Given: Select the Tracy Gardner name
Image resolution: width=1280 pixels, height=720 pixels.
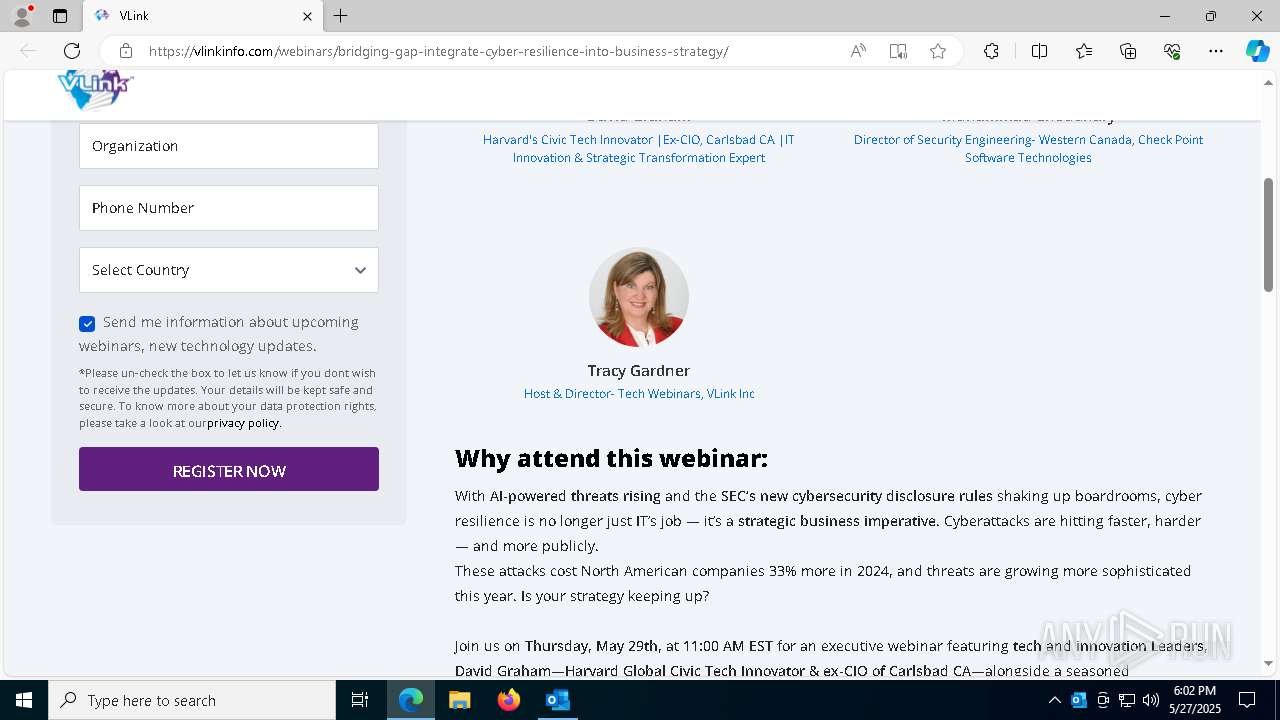Looking at the screenshot, I should [639, 370].
